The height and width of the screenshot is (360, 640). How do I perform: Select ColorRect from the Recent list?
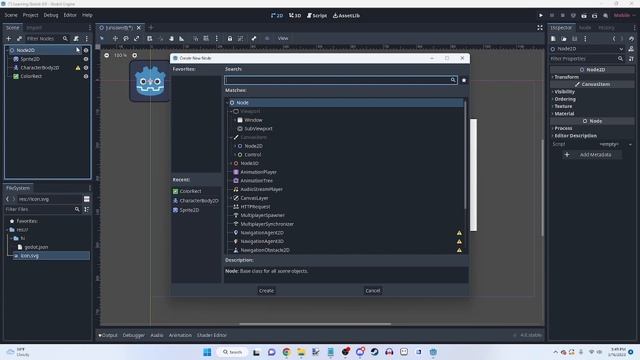tap(191, 191)
